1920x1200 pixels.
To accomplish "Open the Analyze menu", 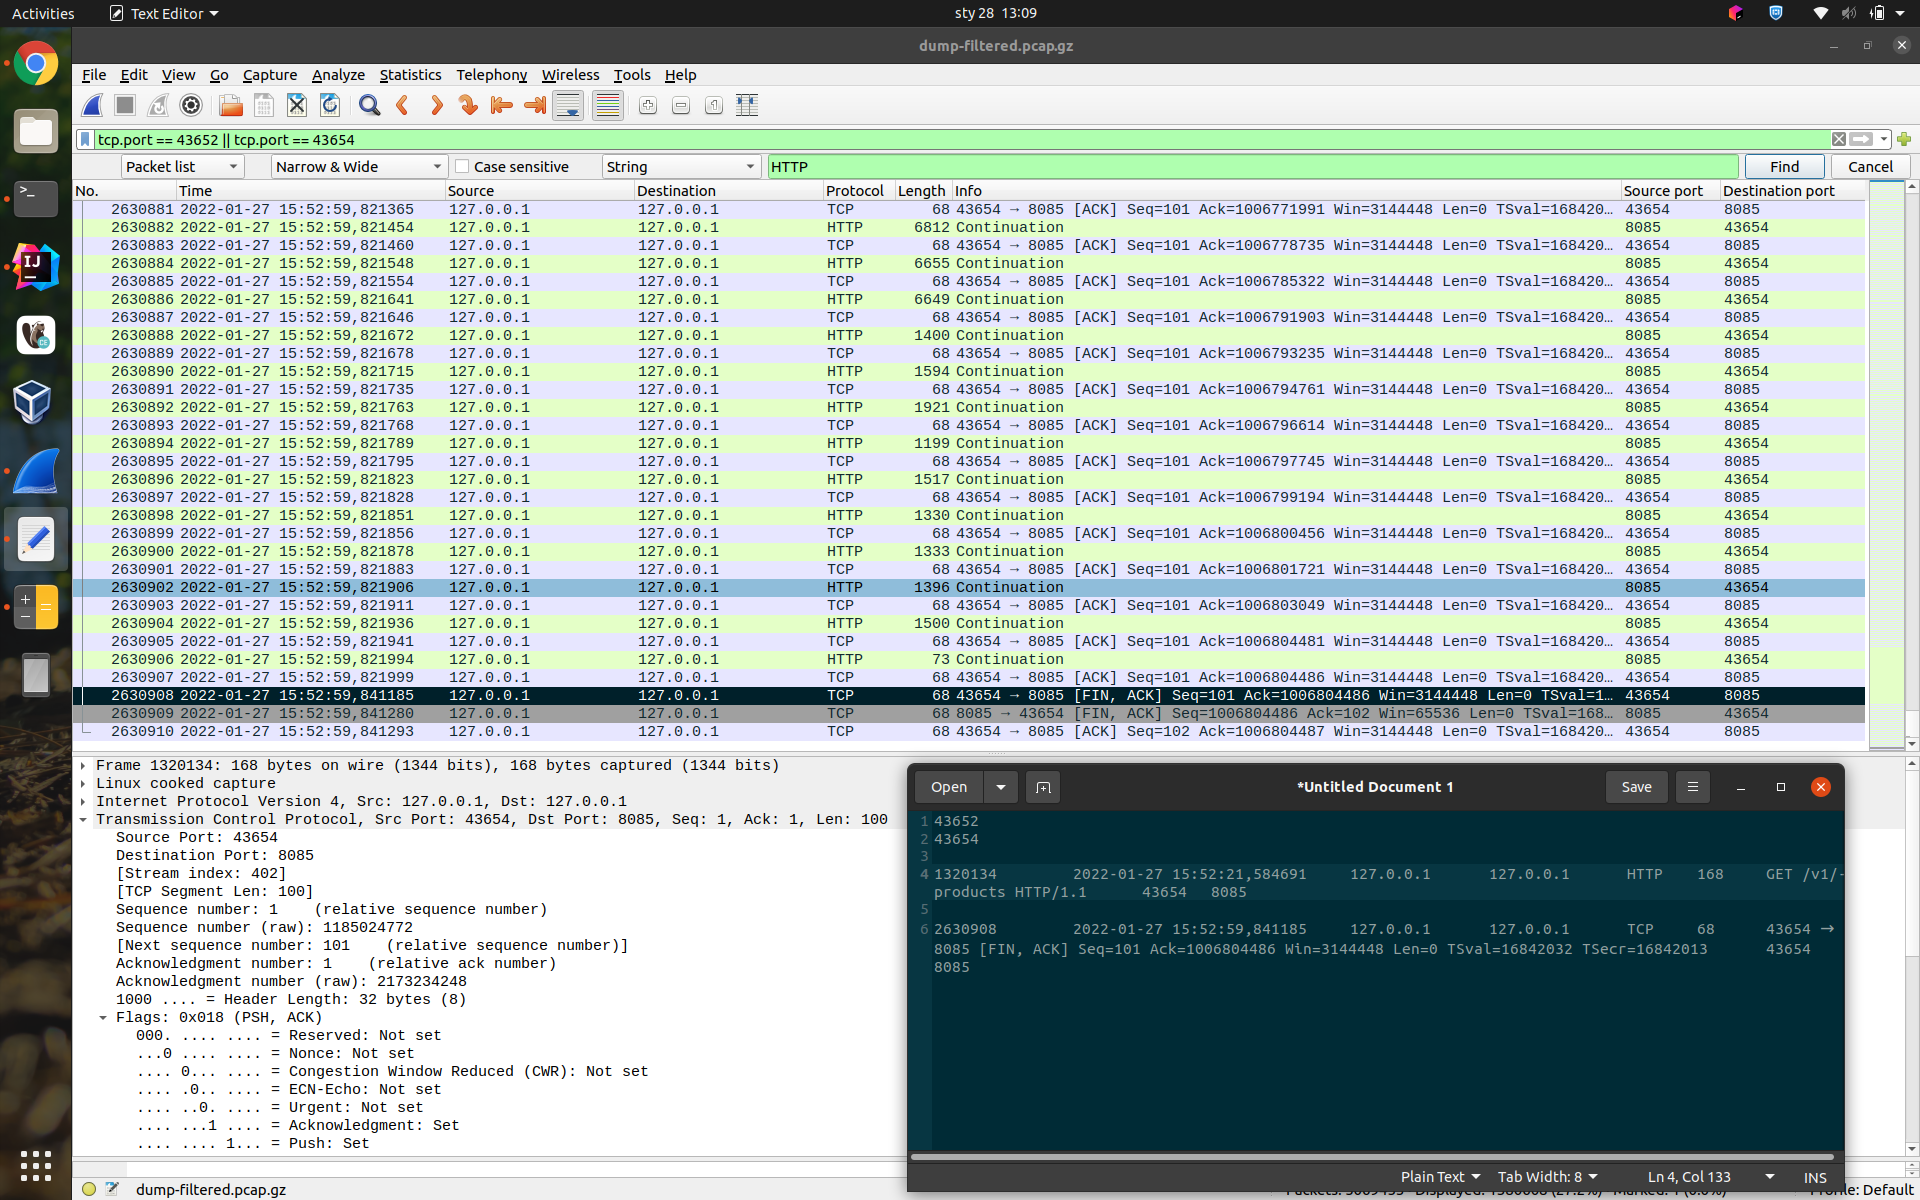I will pos(338,75).
